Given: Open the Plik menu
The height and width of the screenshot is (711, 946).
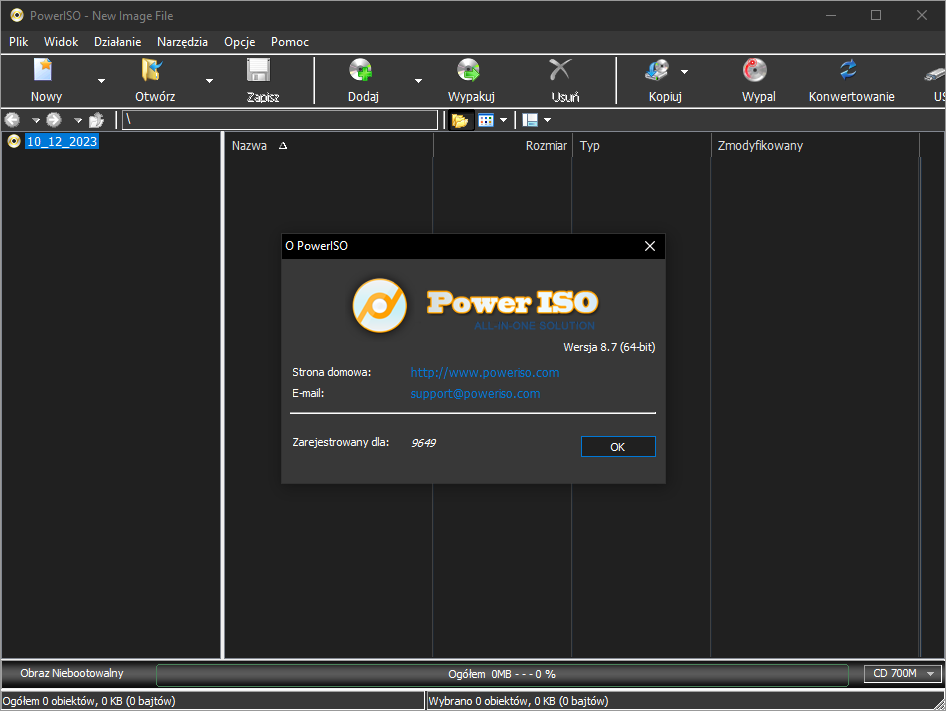Looking at the screenshot, I should [x=18, y=42].
